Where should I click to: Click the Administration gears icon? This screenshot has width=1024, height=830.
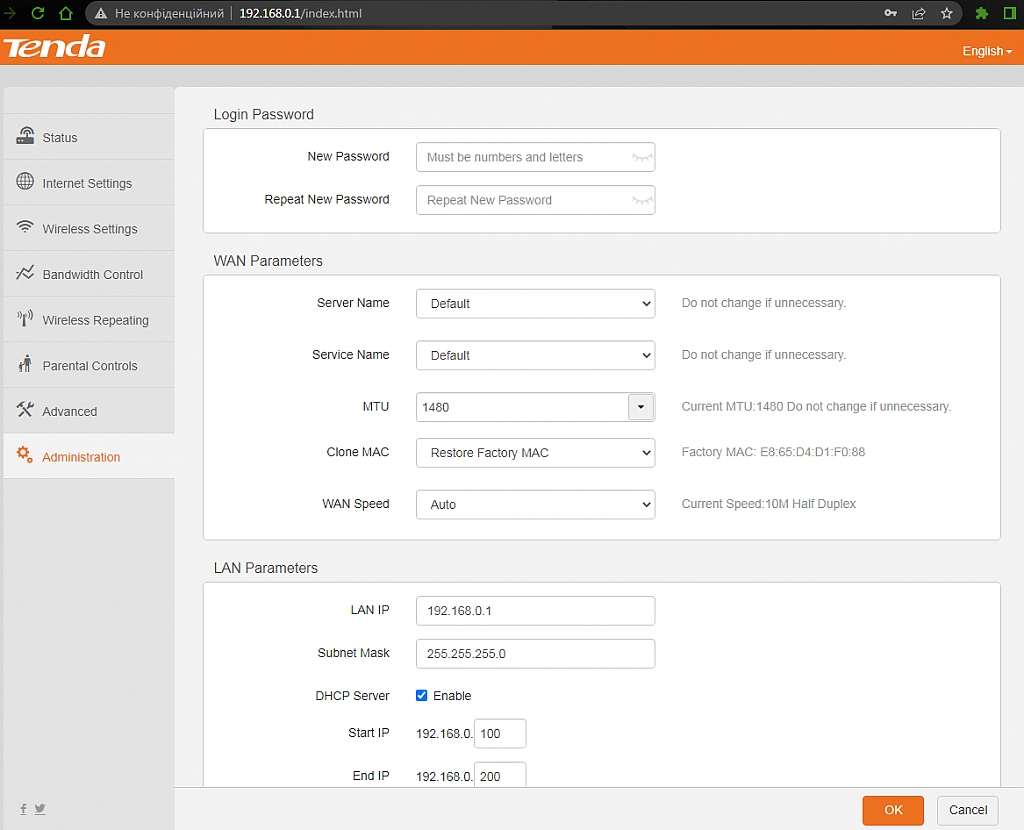coord(25,455)
